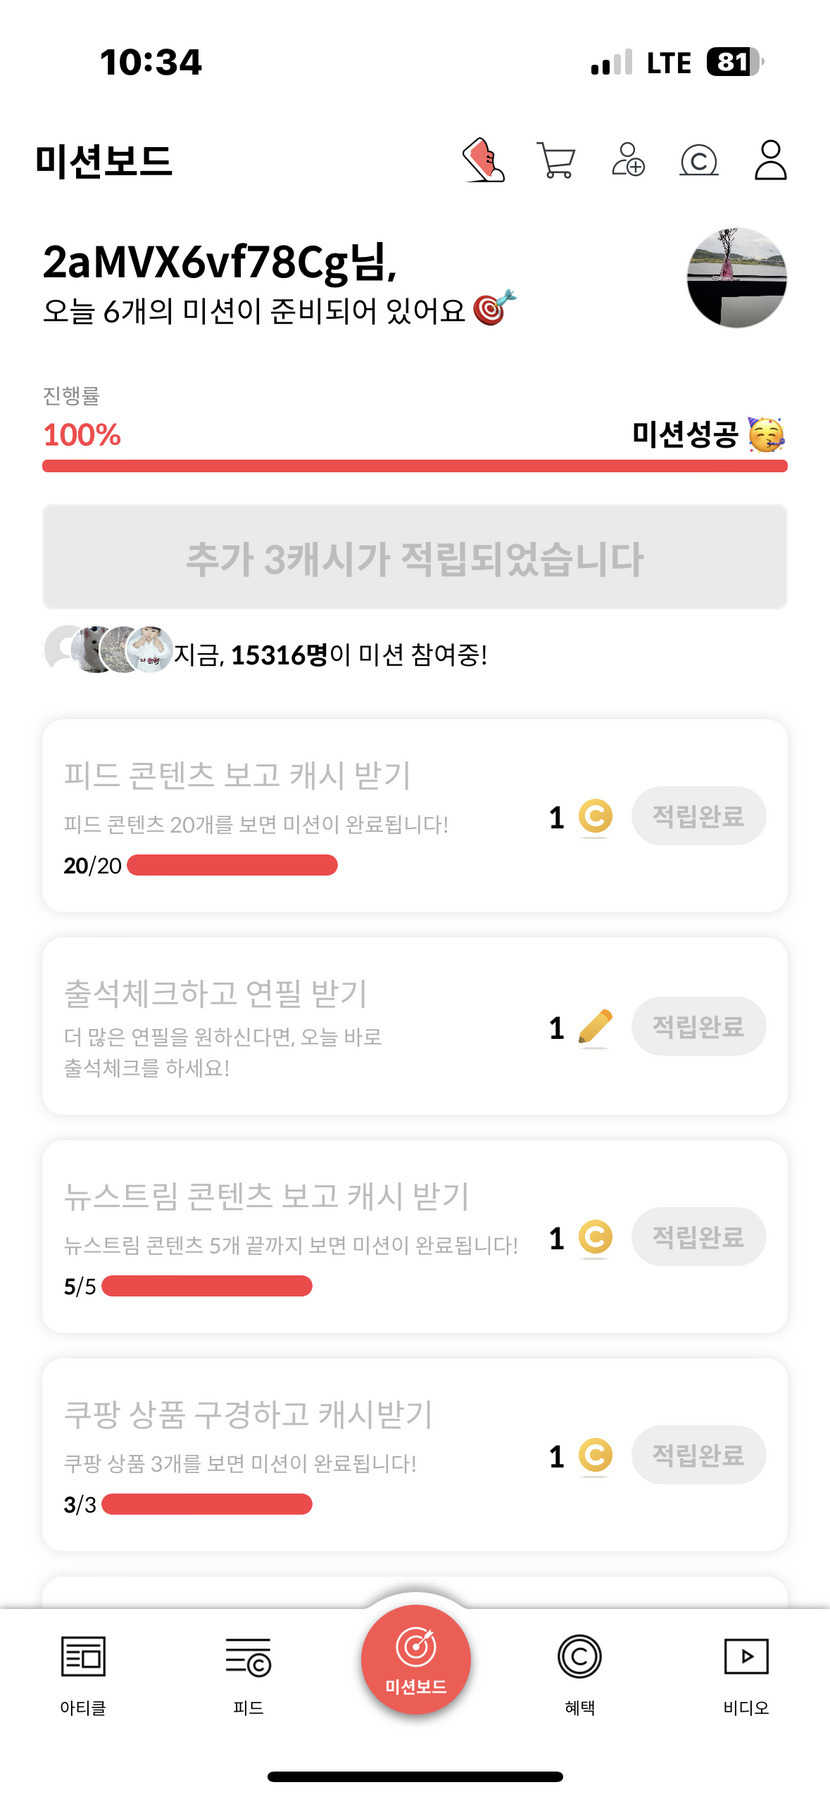The width and height of the screenshot is (830, 1799).
Task: Tap 적립완료 button for 뉴스트림 mission
Action: coord(698,1237)
